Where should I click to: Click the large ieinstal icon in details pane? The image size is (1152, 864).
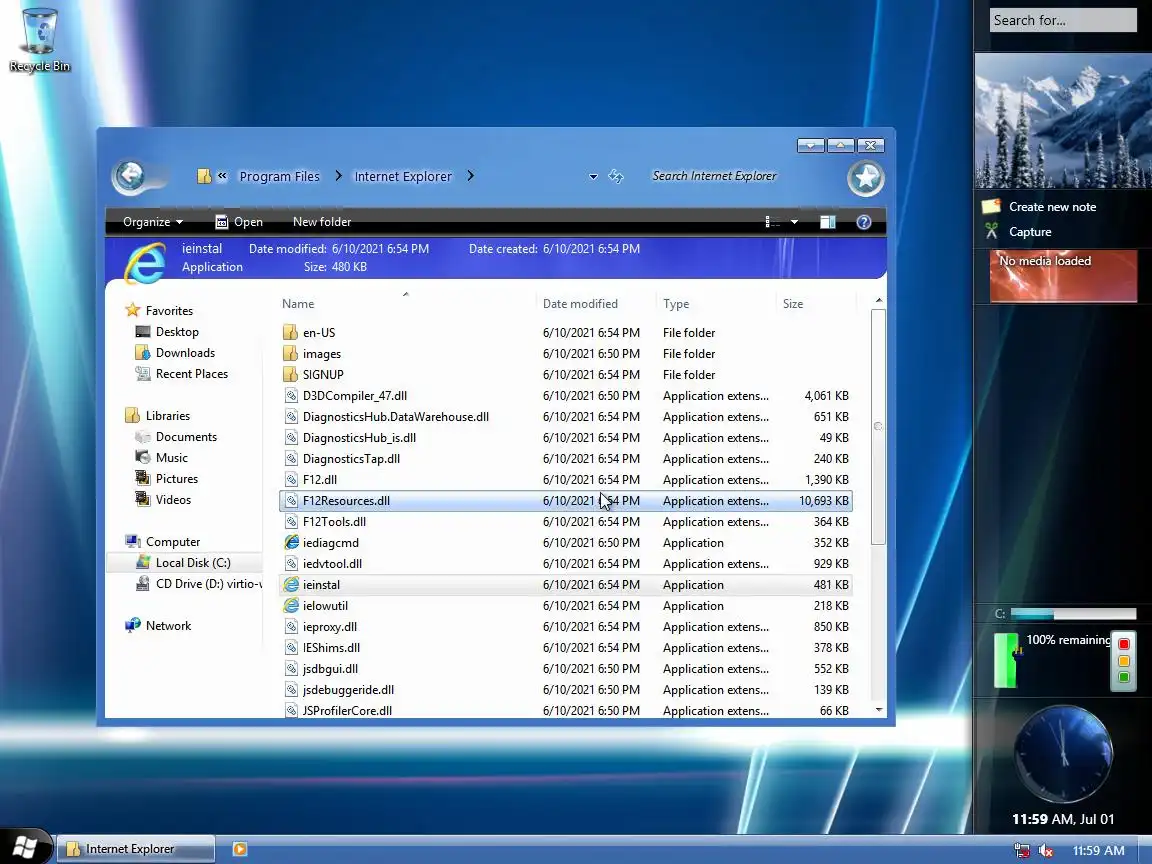(145, 261)
